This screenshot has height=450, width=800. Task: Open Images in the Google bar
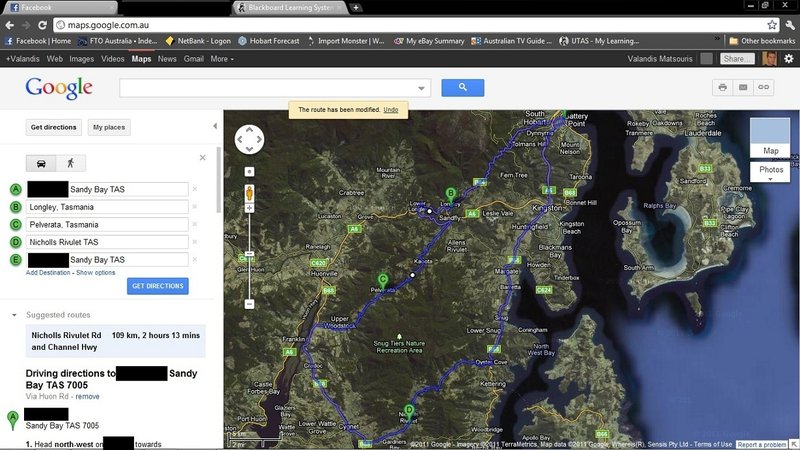pos(82,59)
